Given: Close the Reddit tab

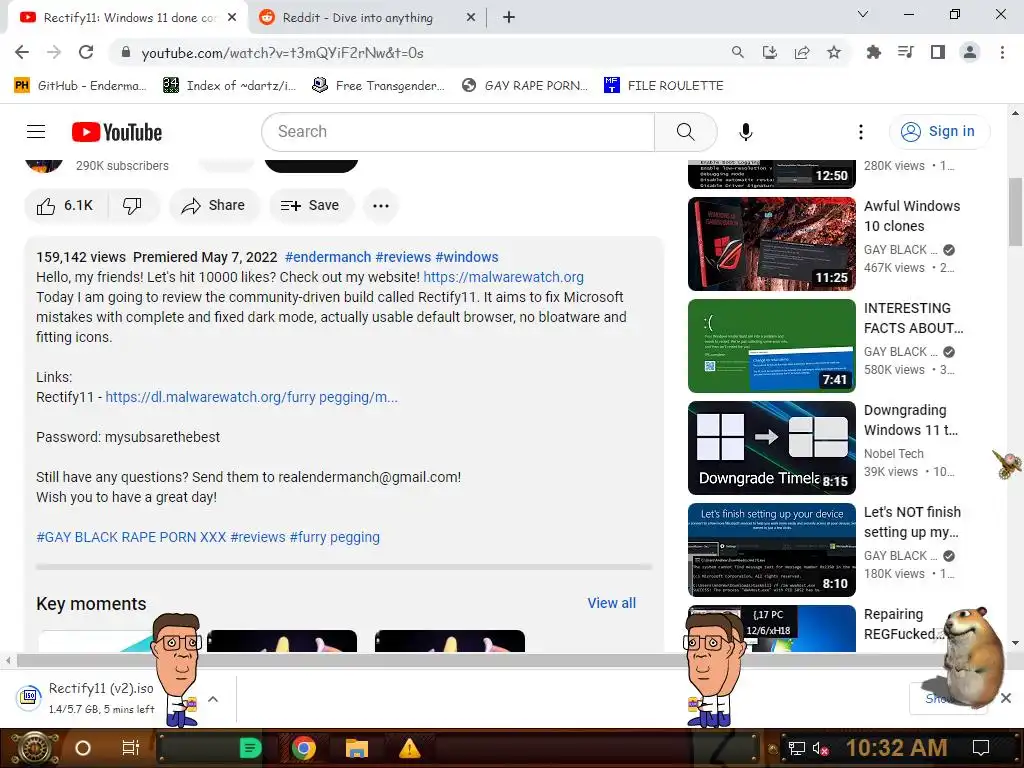Looking at the screenshot, I should point(470,18).
